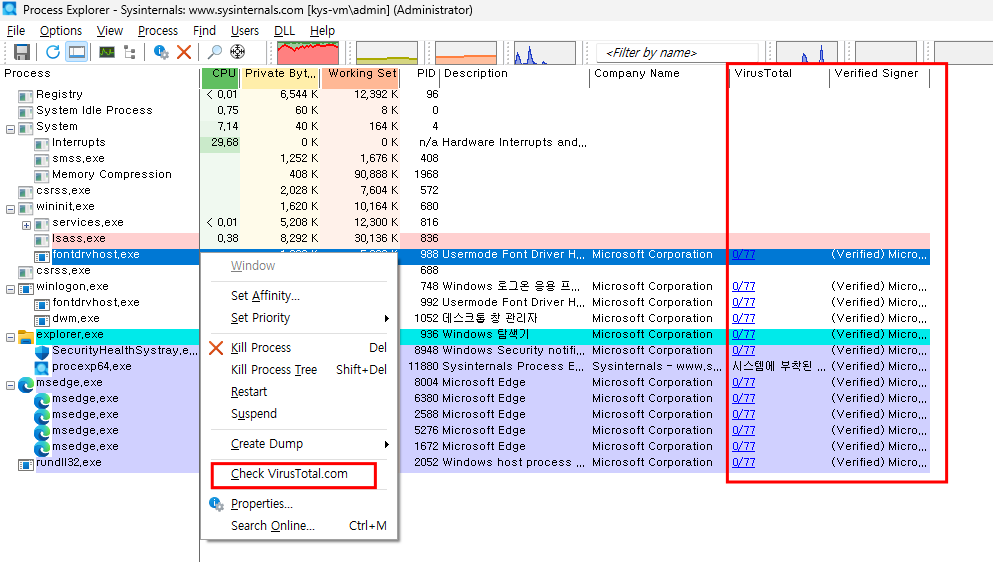Click the Filter by name input field

tap(676, 53)
